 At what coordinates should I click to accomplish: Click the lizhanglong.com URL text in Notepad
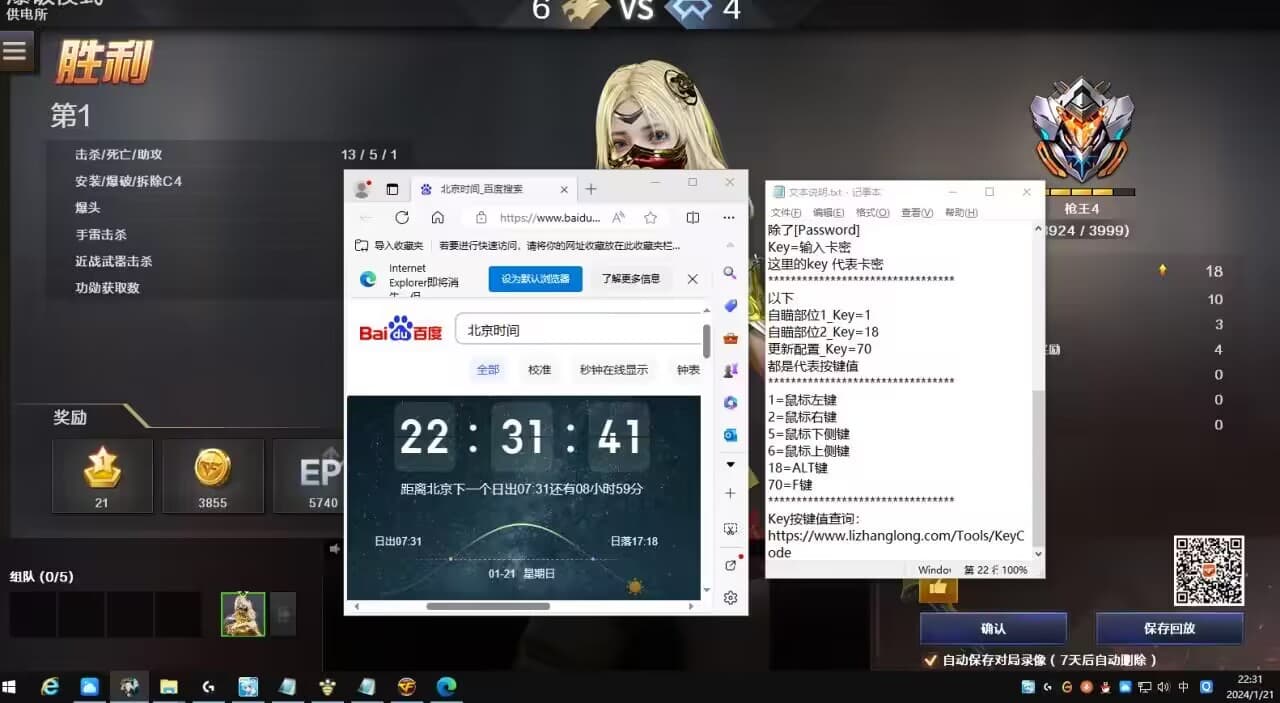[896, 544]
